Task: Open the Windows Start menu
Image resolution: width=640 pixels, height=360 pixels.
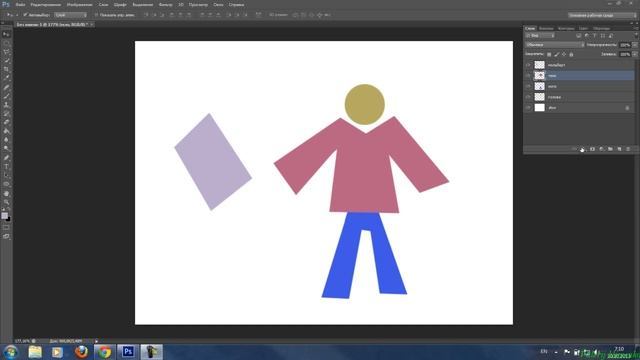Action: click(10, 352)
